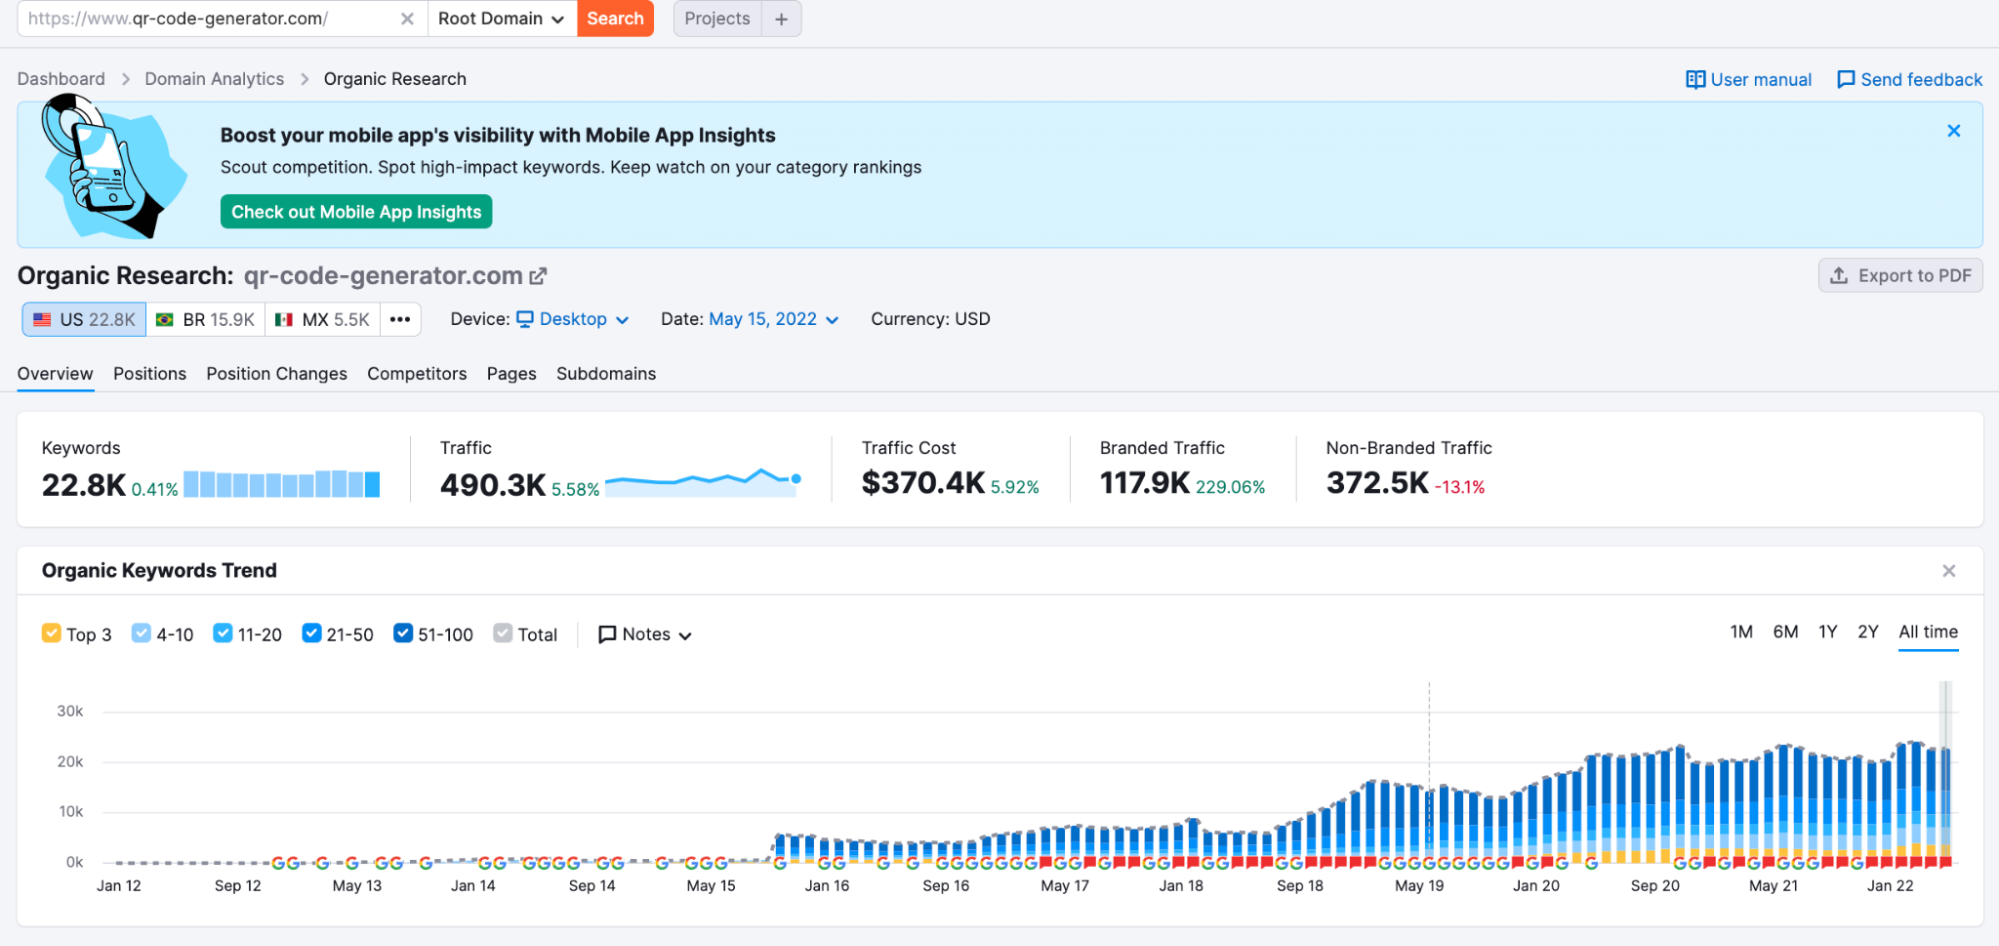
Task: Select the 1M time range
Action: point(1741,632)
